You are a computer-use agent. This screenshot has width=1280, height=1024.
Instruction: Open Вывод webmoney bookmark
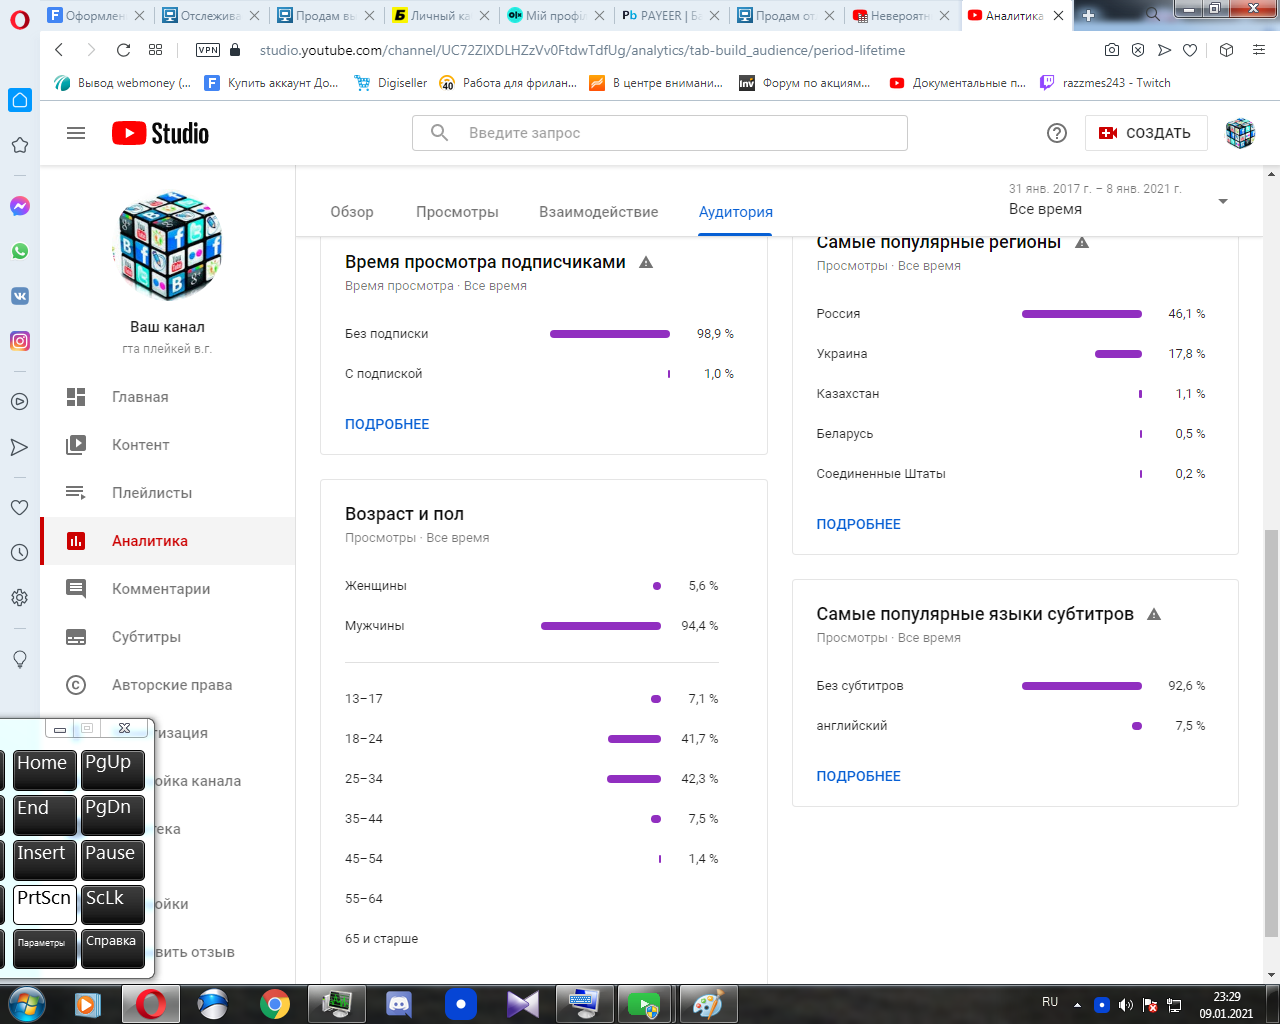pyautogui.click(x=122, y=83)
